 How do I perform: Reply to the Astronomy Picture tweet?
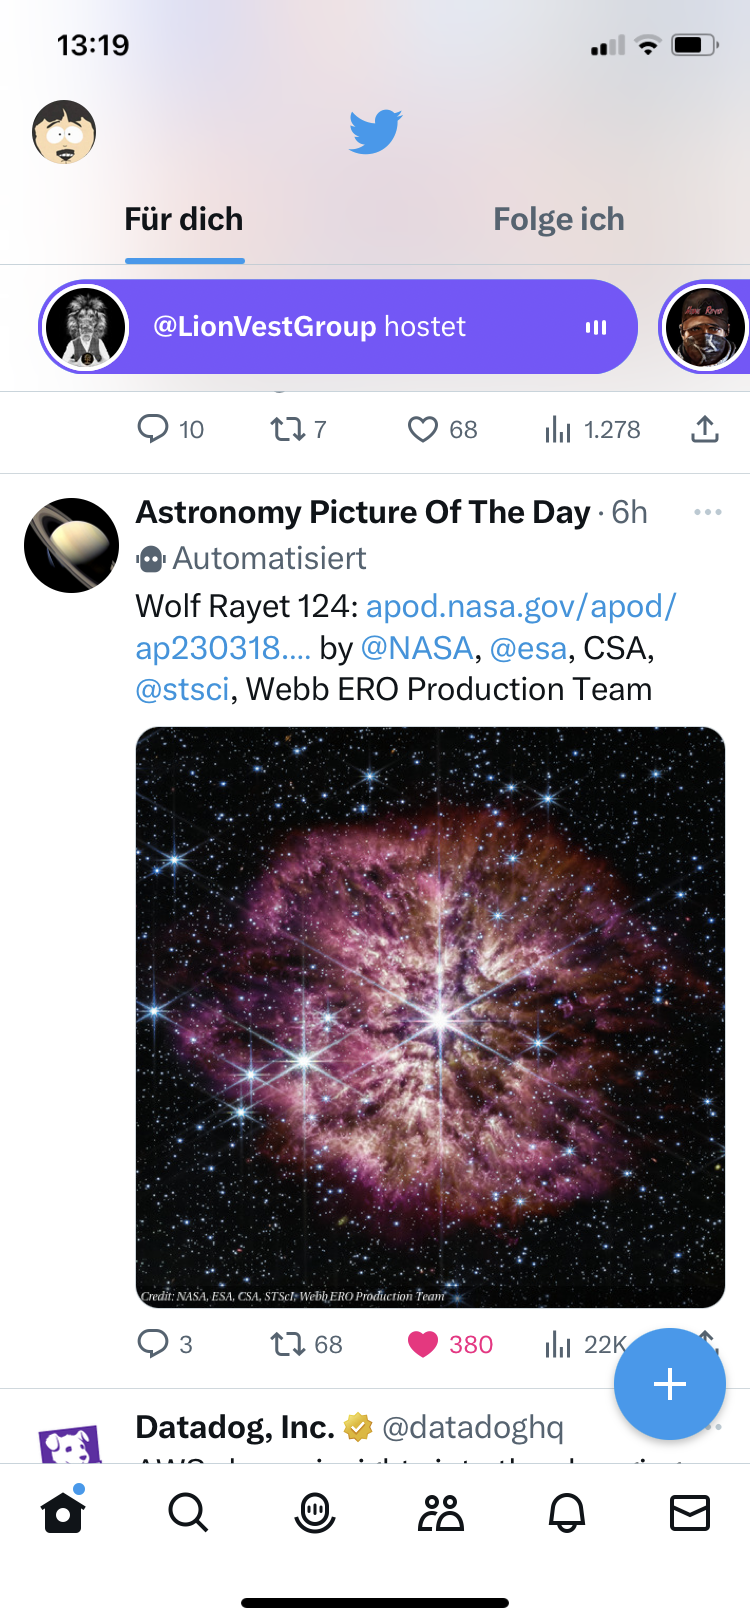click(152, 1344)
